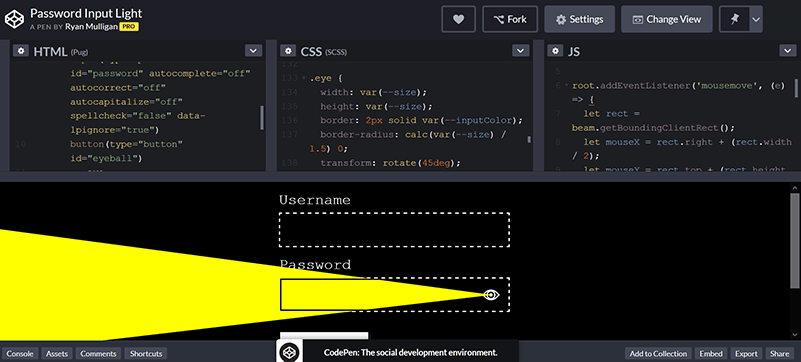The height and width of the screenshot is (362, 801).
Task: Open CSS editor settings gear
Action: coord(288,51)
